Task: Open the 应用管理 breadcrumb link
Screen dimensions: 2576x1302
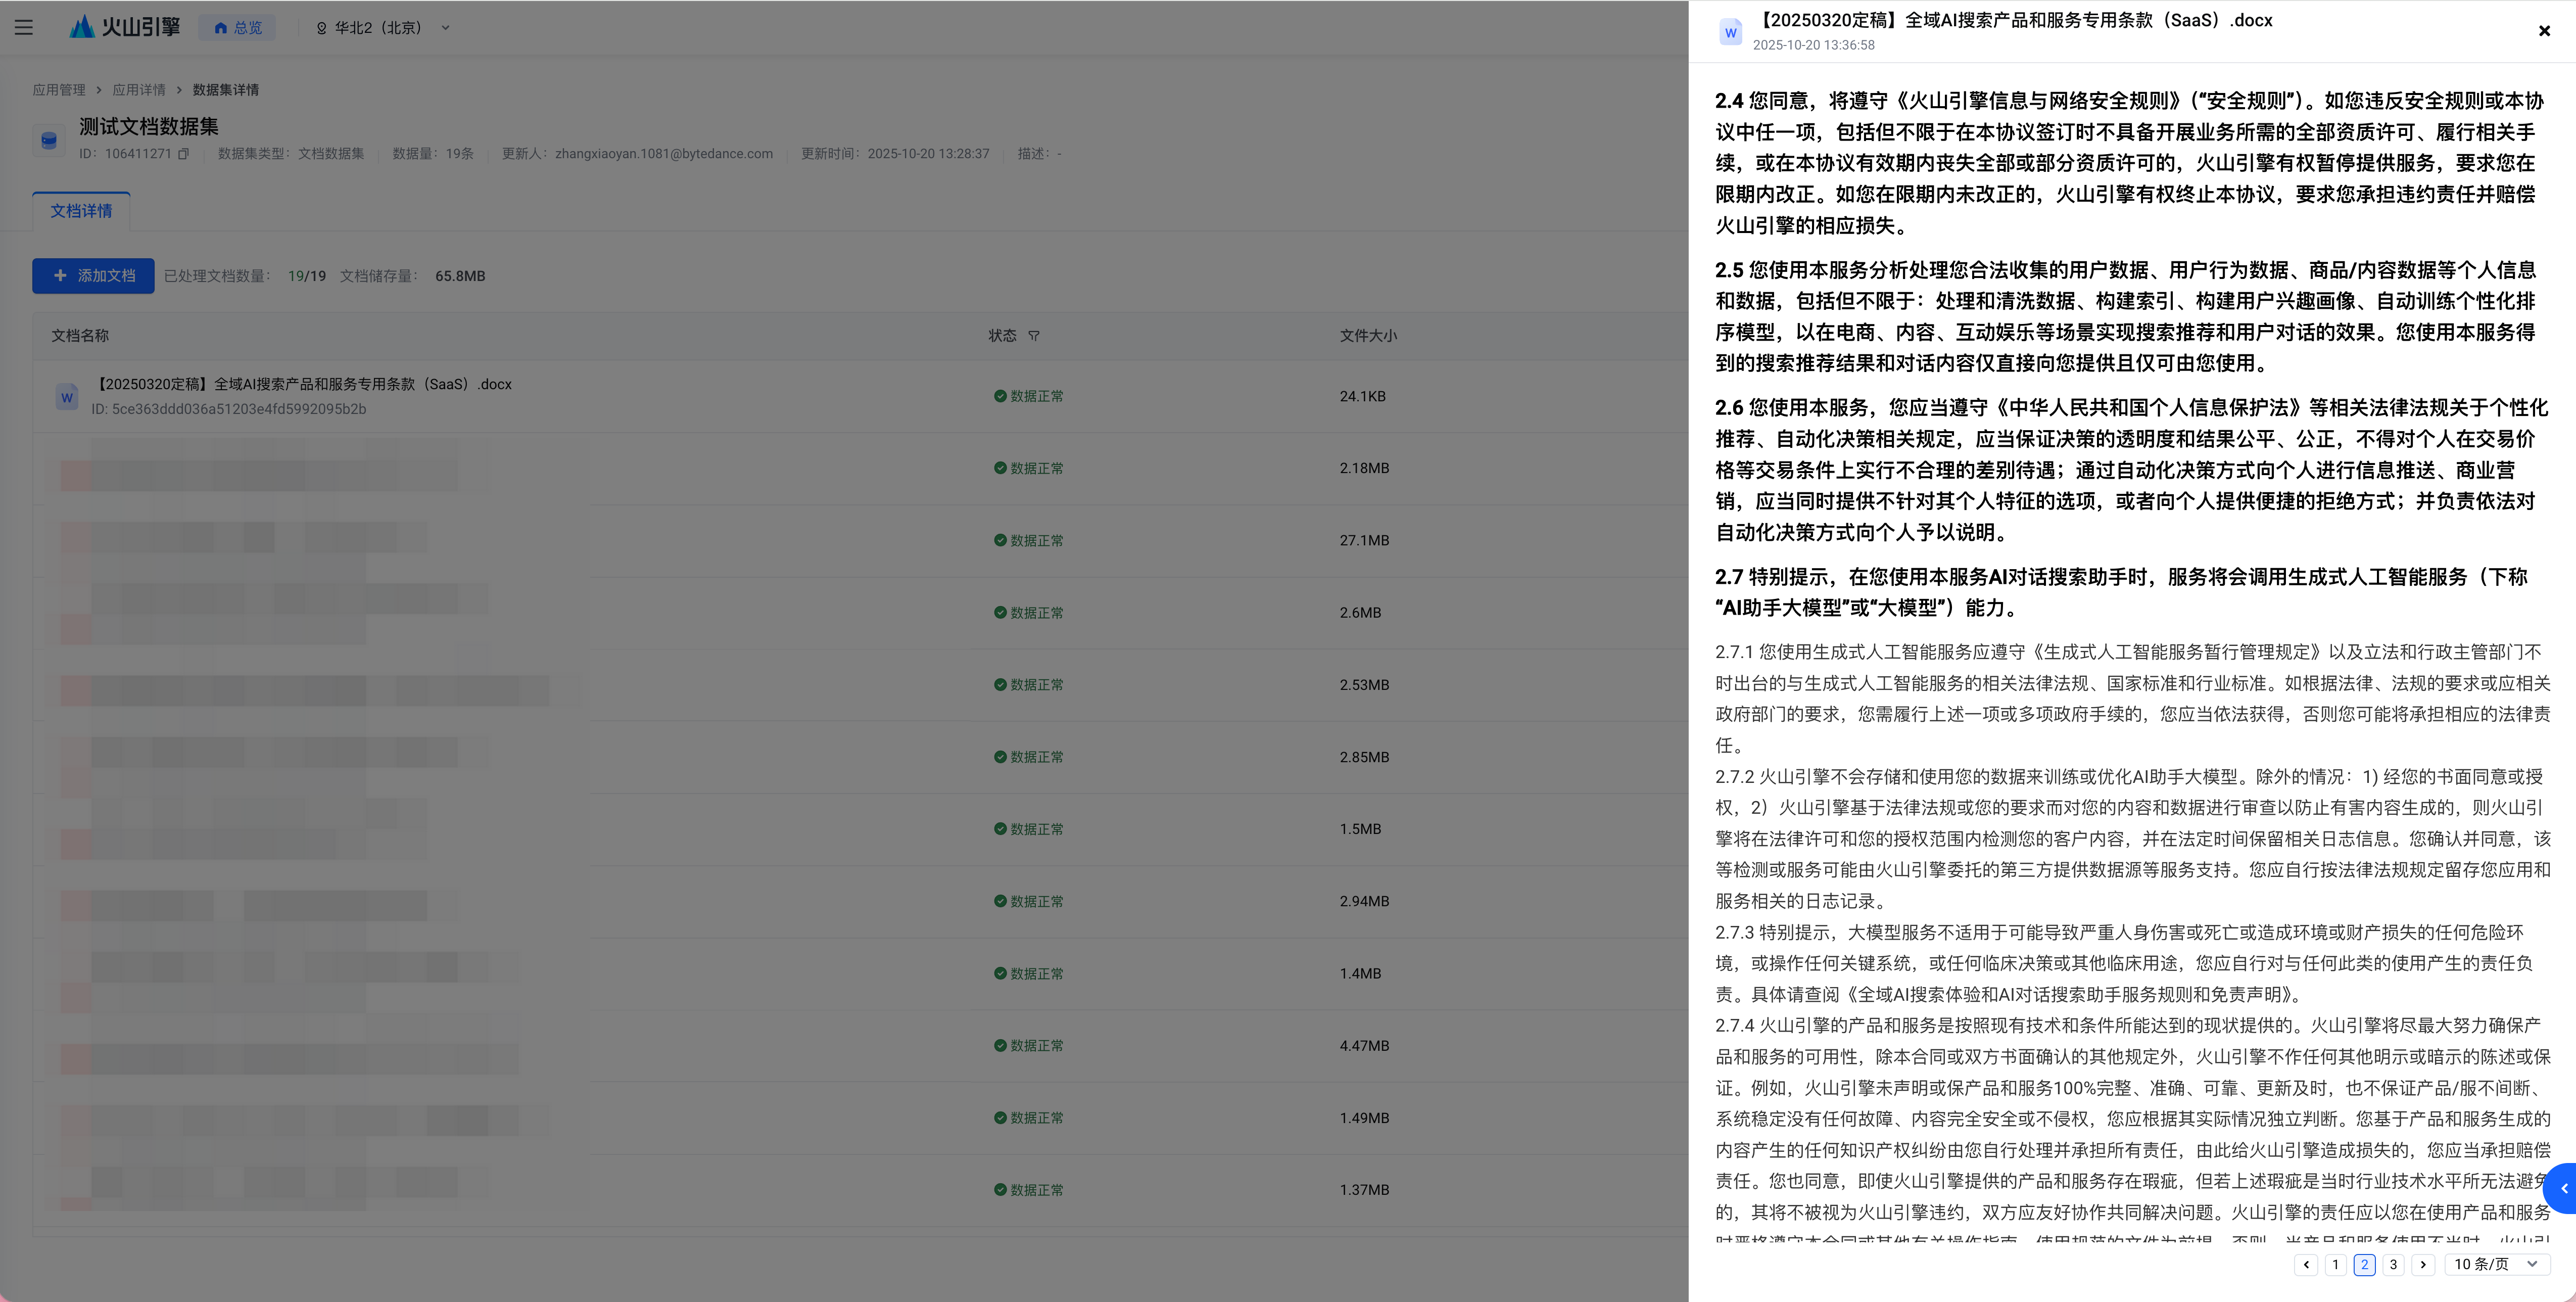Action: click(x=59, y=90)
